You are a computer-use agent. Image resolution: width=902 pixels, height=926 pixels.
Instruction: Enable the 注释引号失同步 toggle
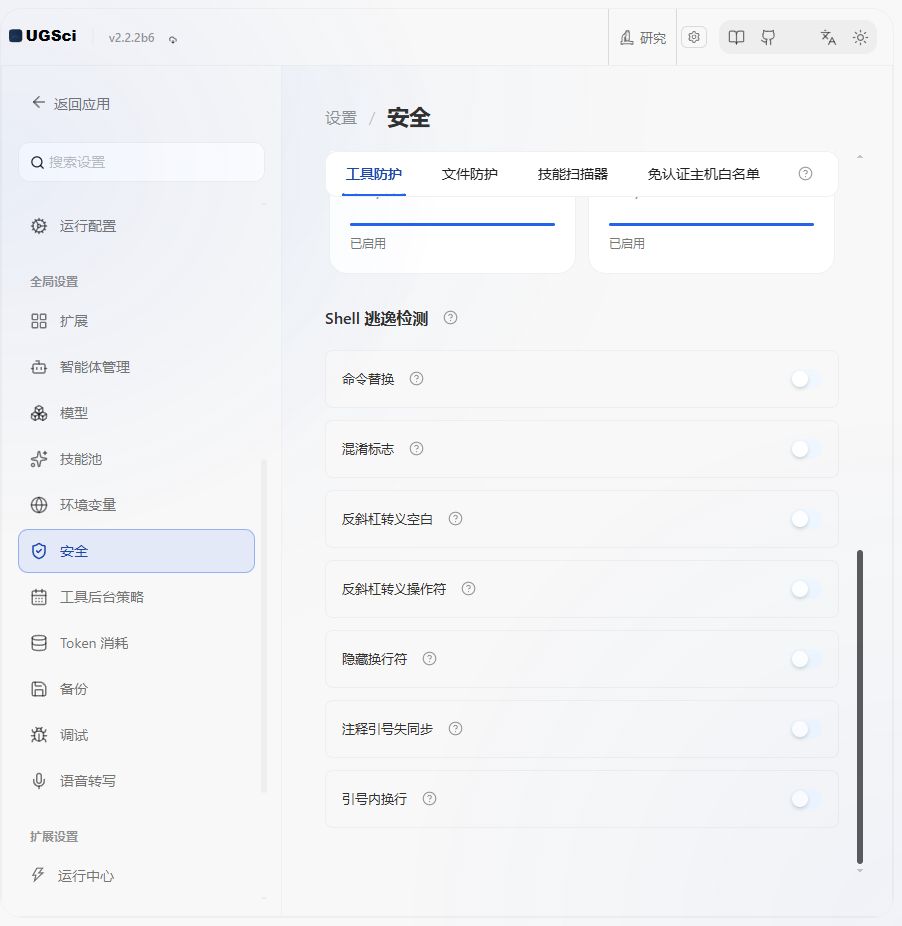[x=806, y=729]
